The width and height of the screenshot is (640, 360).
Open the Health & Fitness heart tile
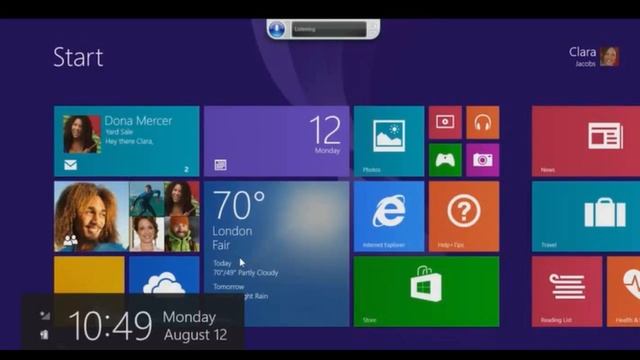[623, 291]
